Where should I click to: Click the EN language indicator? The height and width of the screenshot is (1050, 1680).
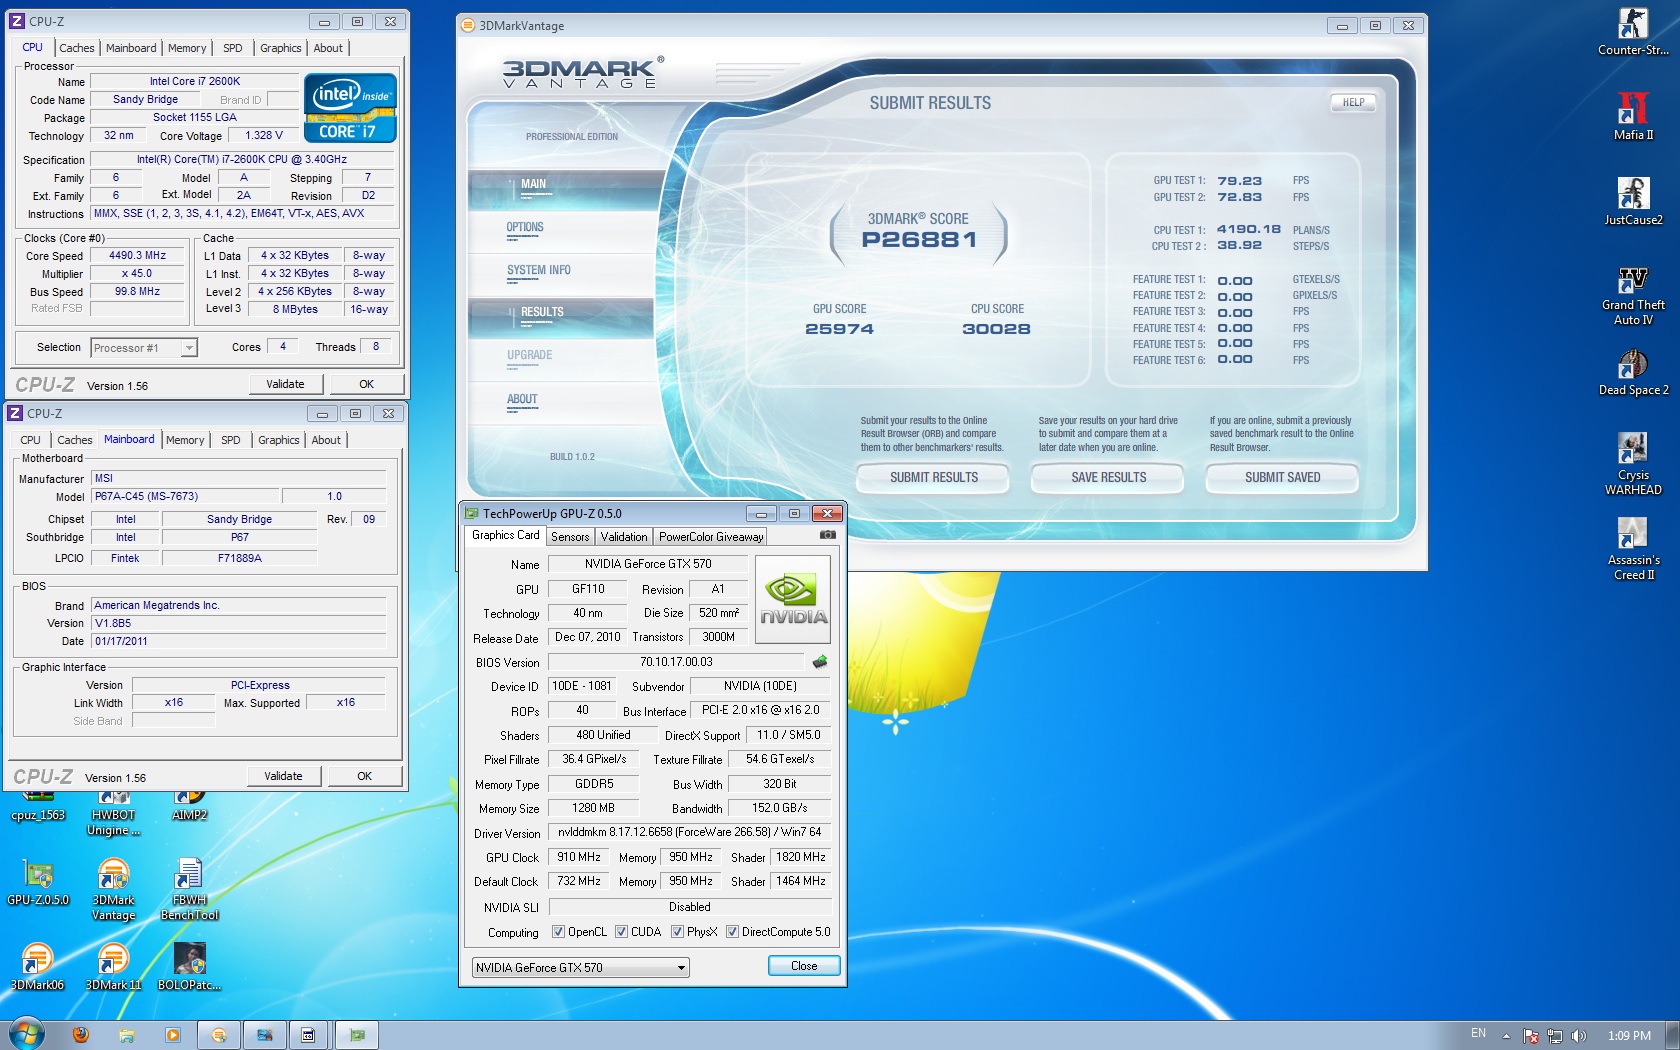(x=1478, y=1033)
